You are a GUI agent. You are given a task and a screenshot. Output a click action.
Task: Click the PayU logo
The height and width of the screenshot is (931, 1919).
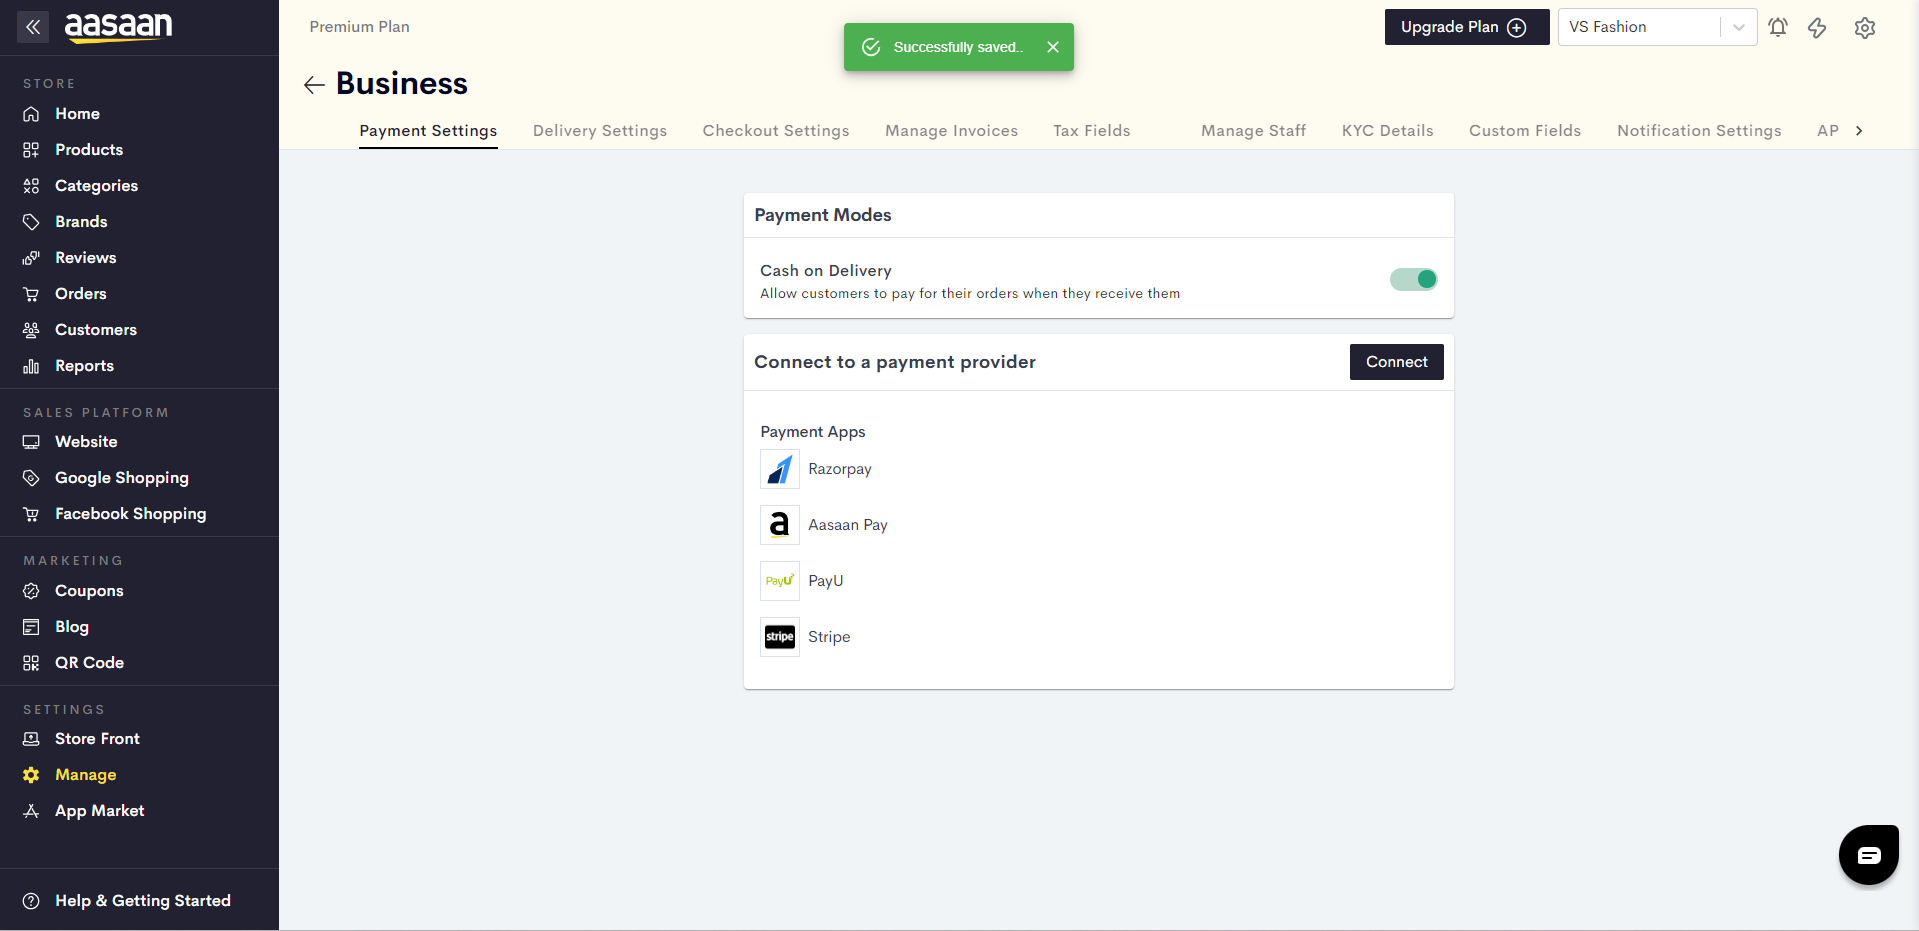(780, 581)
